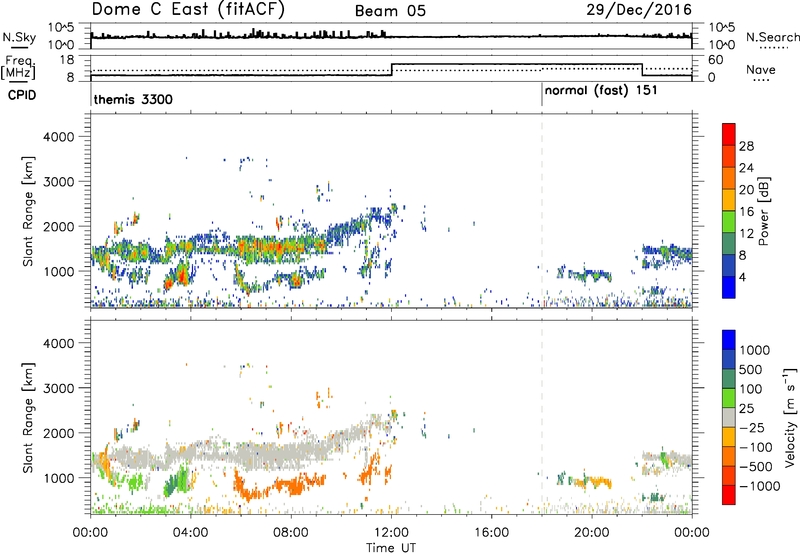Click the '1000' tick on Velocity colorbar

755,350
